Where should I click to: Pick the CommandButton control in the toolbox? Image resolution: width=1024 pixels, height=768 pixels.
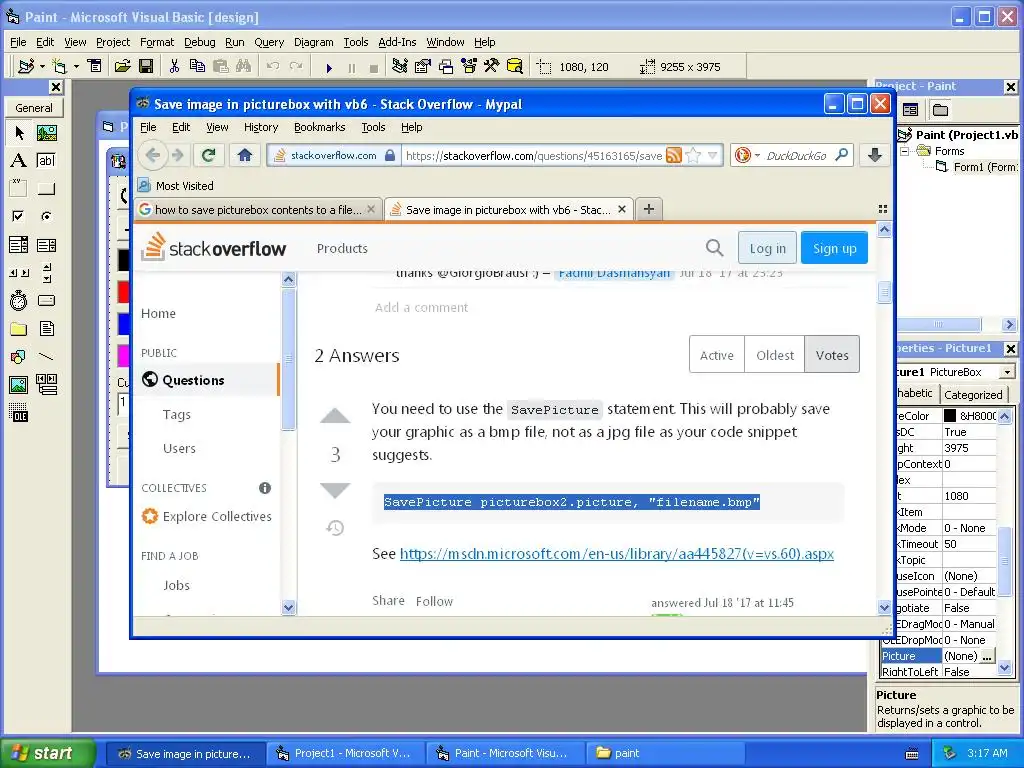click(46, 189)
